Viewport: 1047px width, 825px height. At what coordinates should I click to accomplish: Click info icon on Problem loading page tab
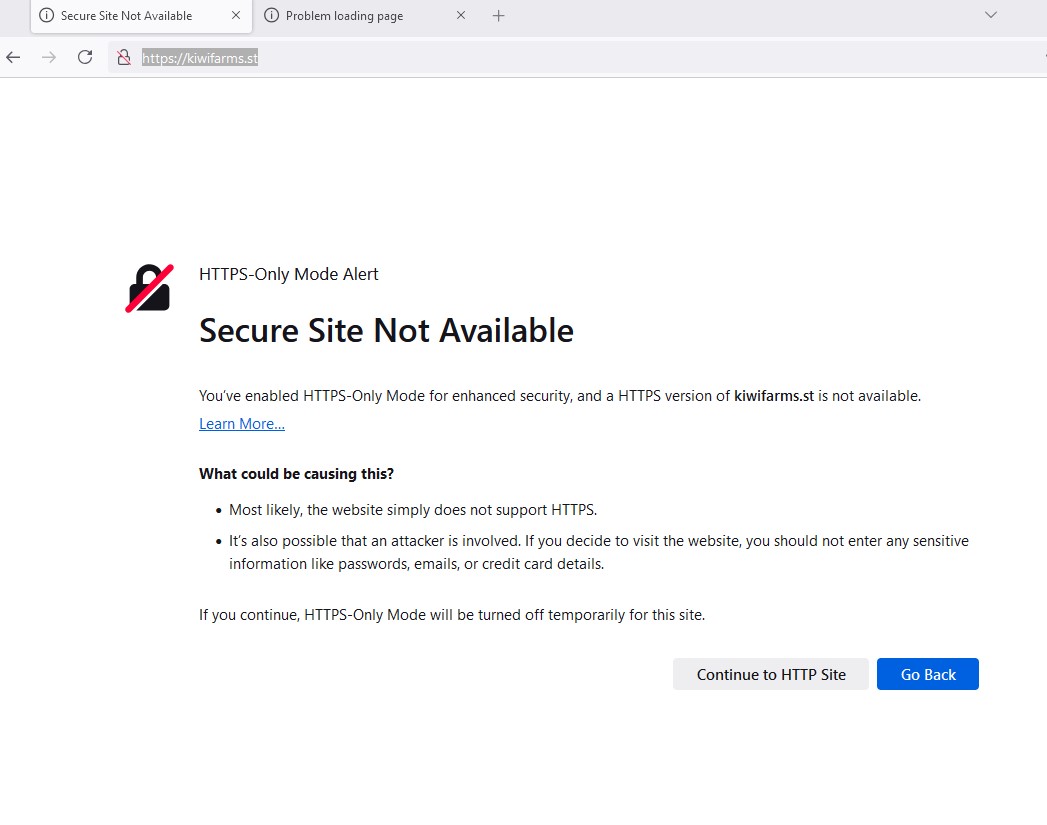(x=271, y=15)
